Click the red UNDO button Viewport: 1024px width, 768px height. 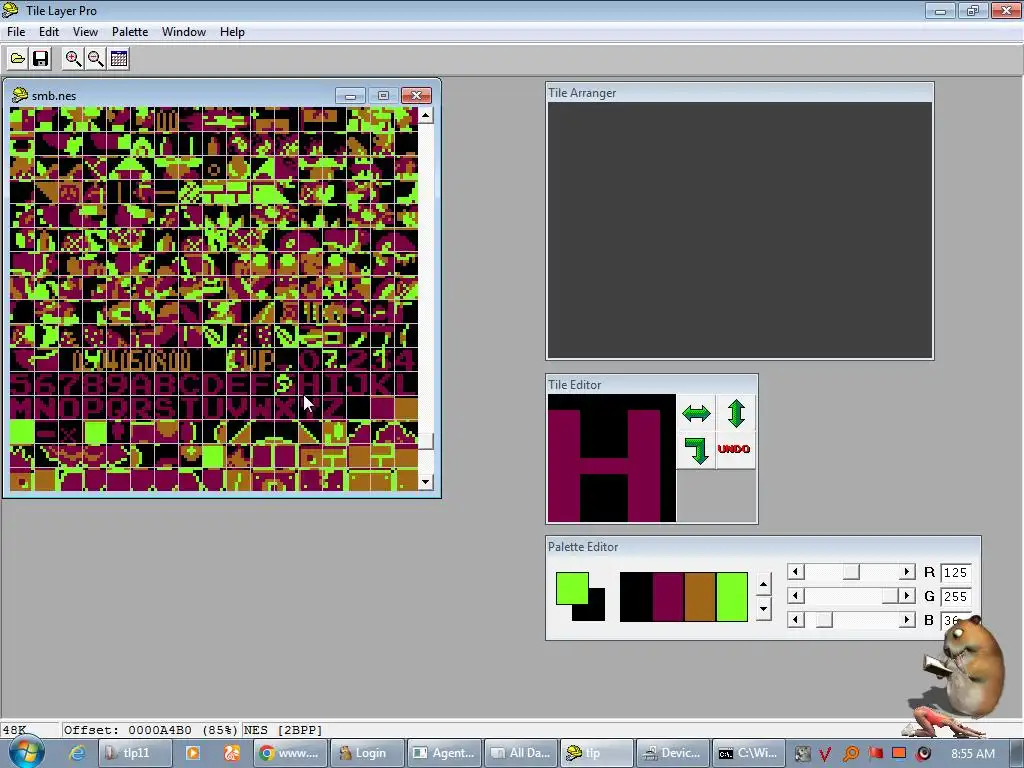[x=734, y=449]
